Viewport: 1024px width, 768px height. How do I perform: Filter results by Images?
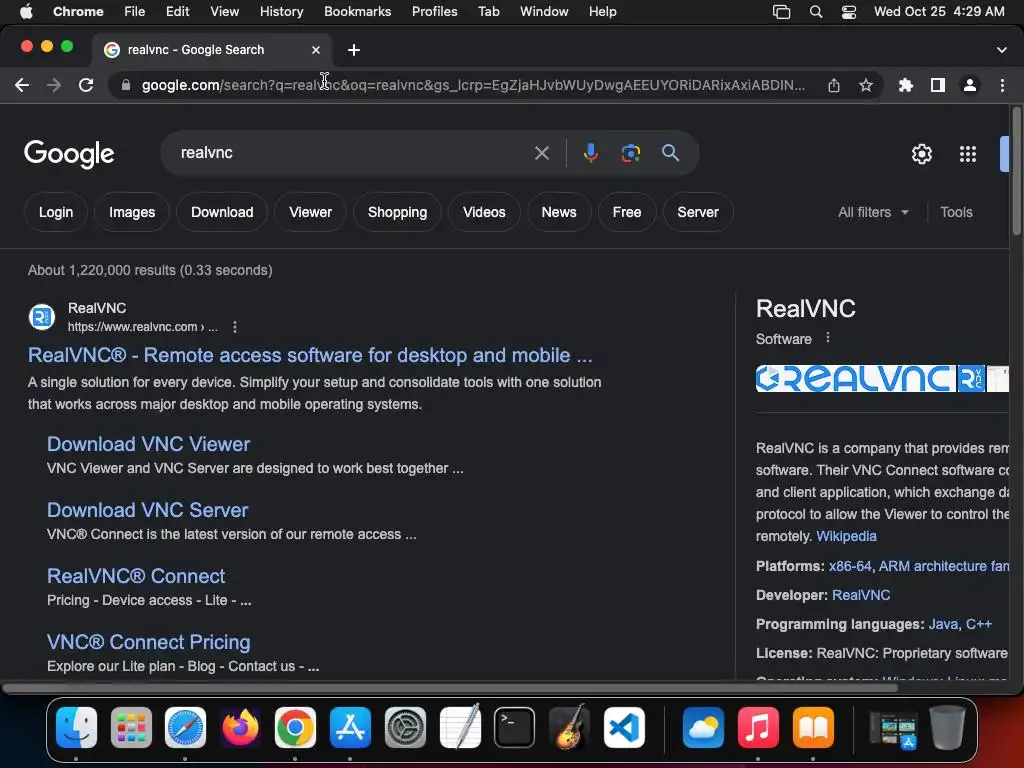pos(132,212)
